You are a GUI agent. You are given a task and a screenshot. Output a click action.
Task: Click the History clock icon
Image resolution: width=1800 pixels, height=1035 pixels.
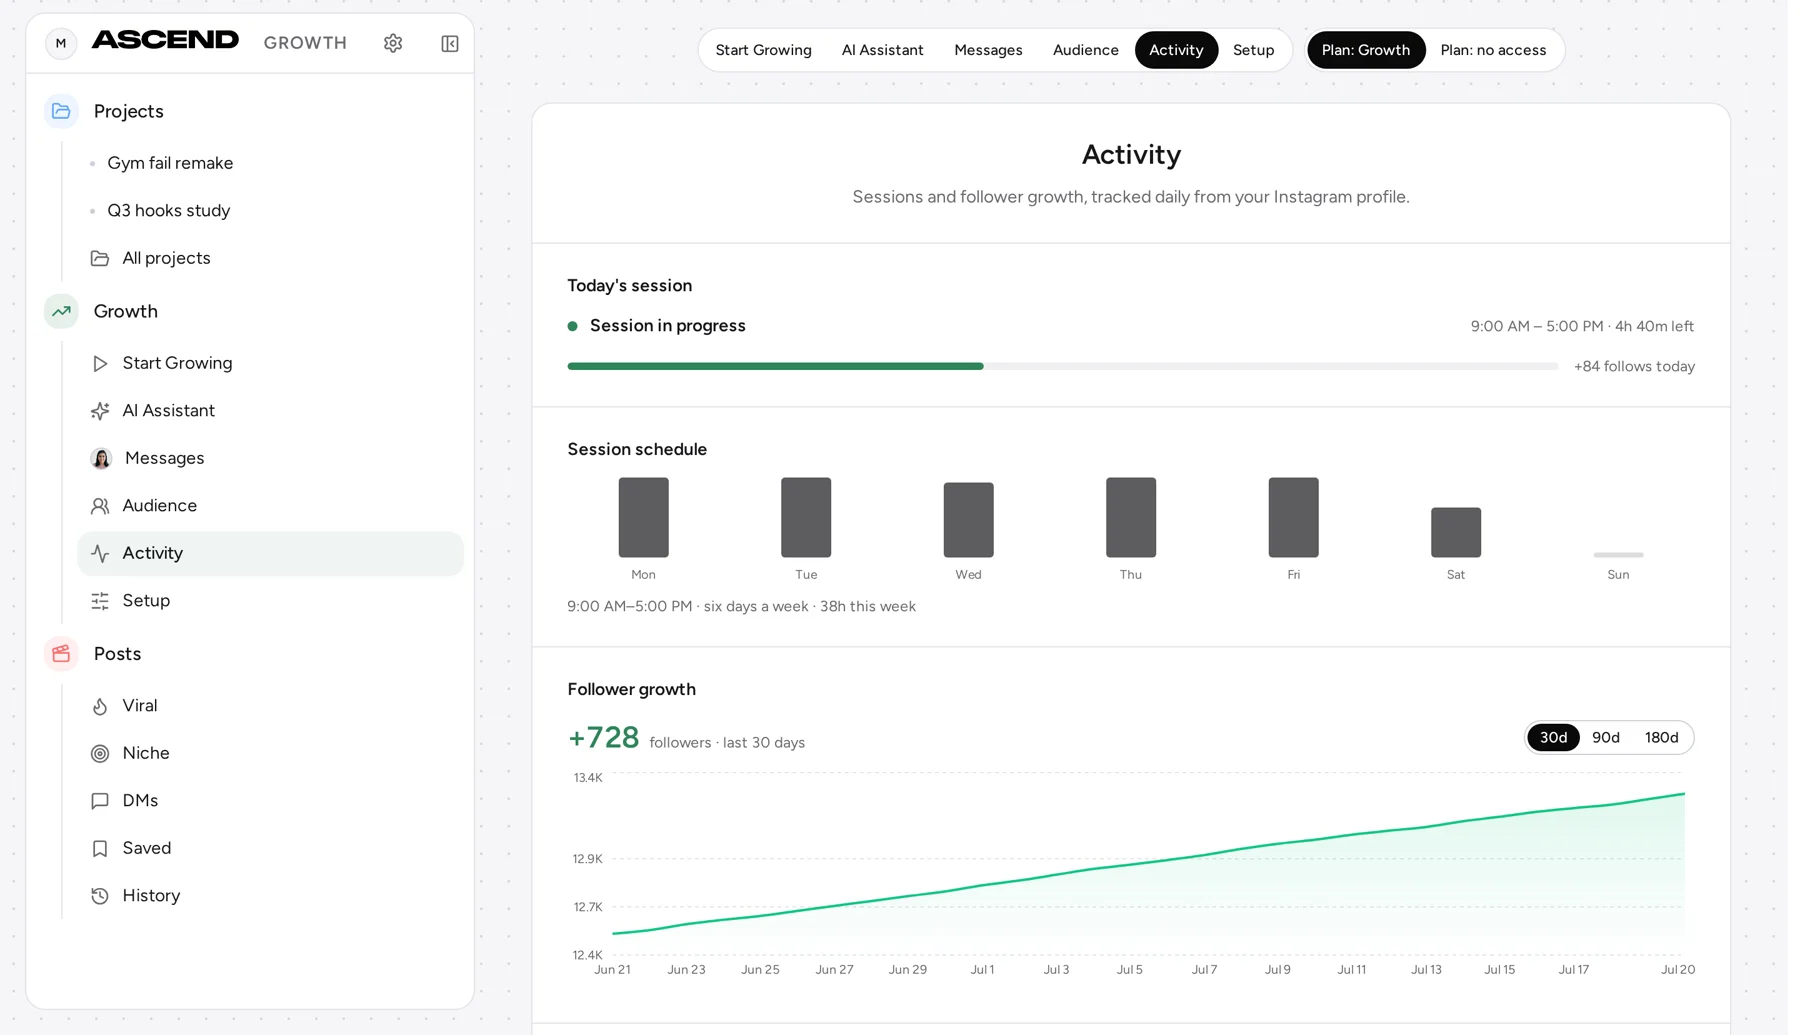[x=100, y=896]
